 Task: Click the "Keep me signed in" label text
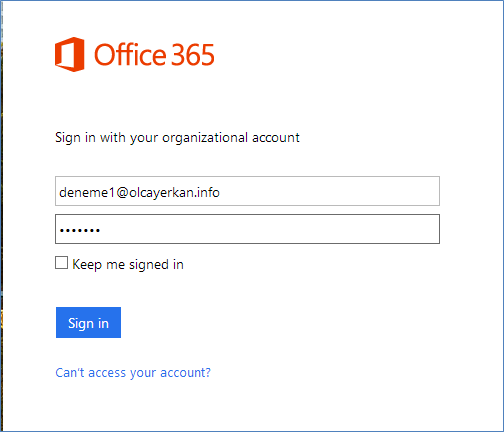tap(128, 265)
